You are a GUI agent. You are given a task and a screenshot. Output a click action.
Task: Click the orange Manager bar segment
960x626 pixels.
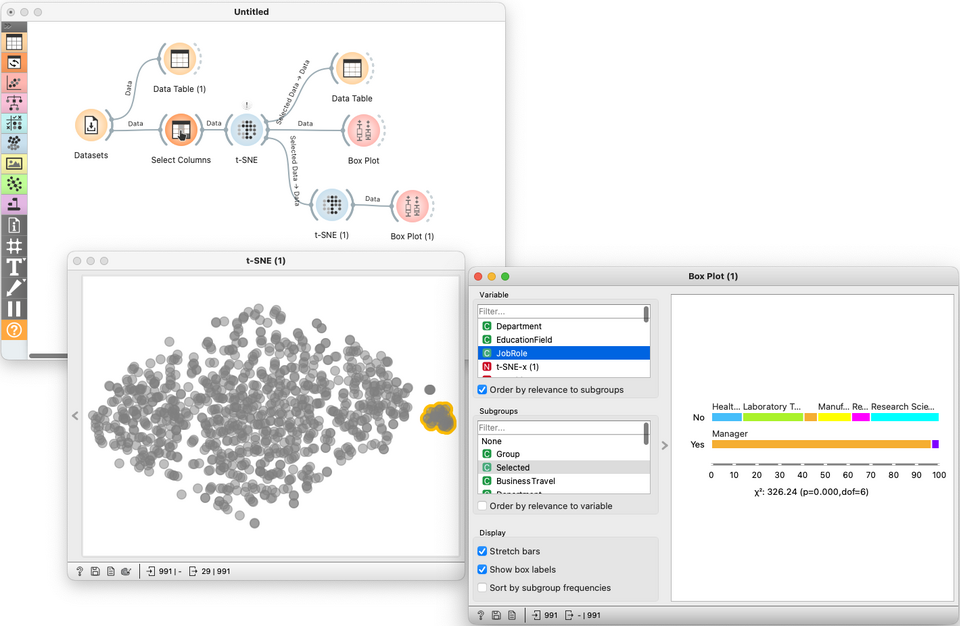821,444
